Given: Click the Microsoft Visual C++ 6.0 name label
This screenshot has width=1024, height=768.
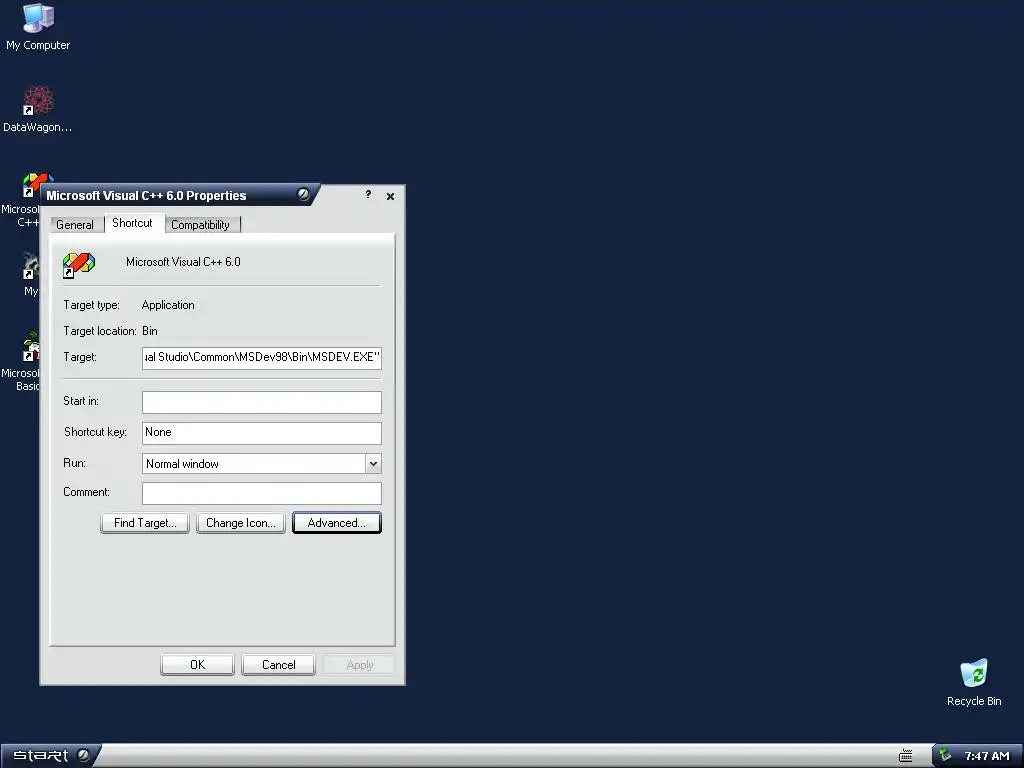Looking at the screenshot, I should click(183, 262).
